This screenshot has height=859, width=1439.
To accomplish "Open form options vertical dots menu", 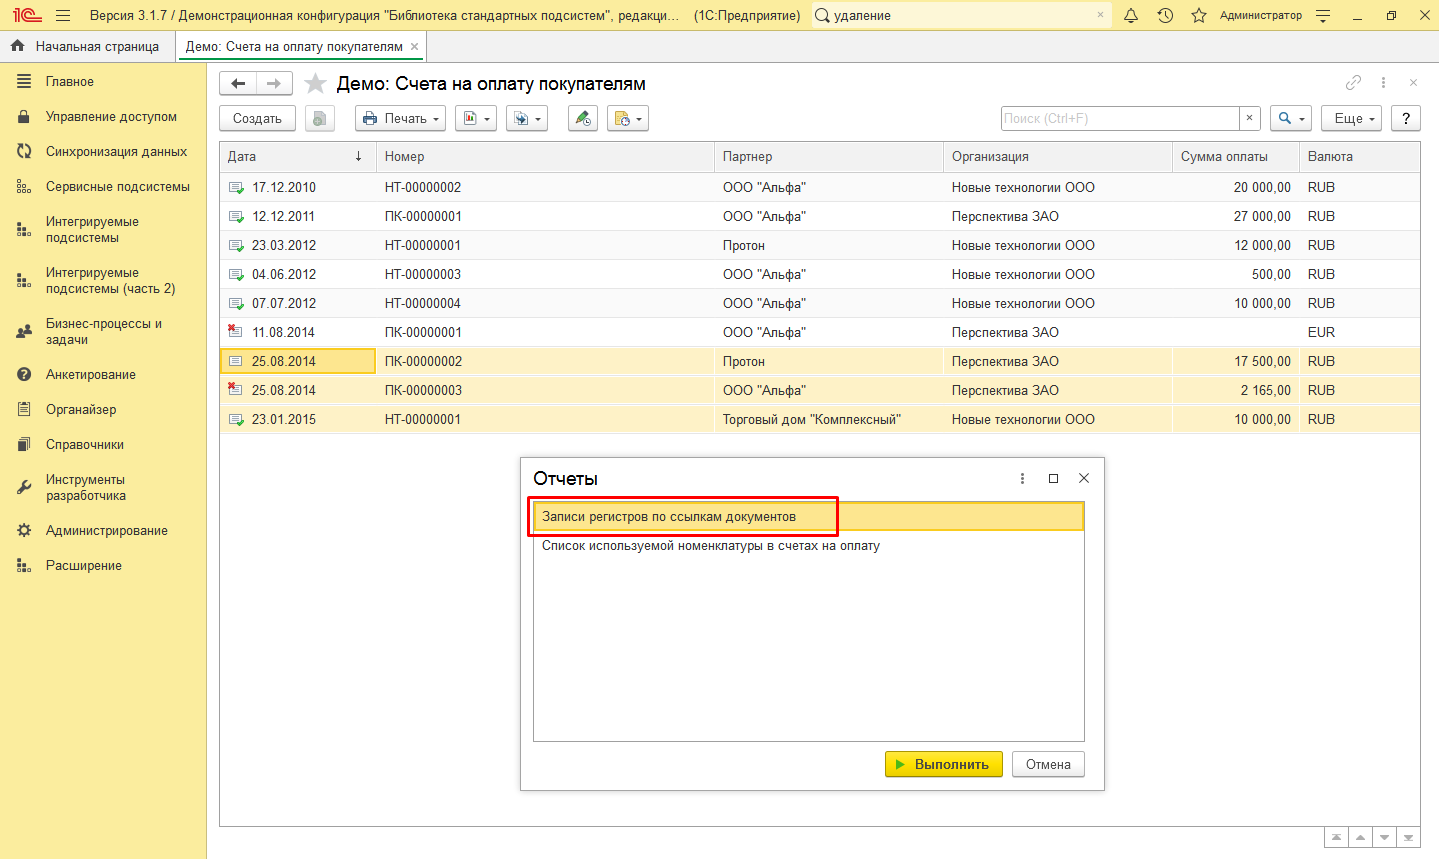I will (x=1383, y=83).
